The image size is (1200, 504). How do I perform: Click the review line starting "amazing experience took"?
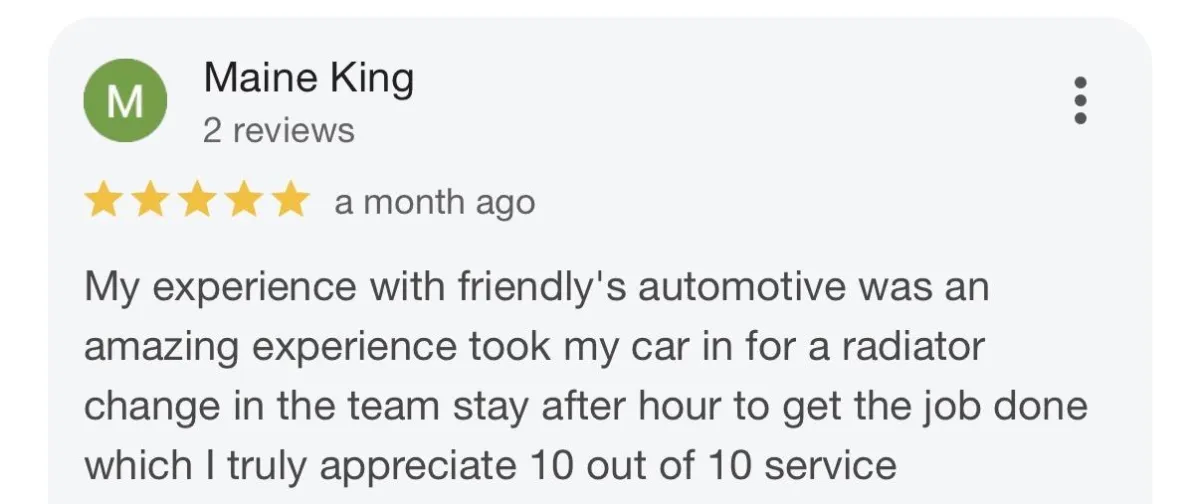point(534,348)
